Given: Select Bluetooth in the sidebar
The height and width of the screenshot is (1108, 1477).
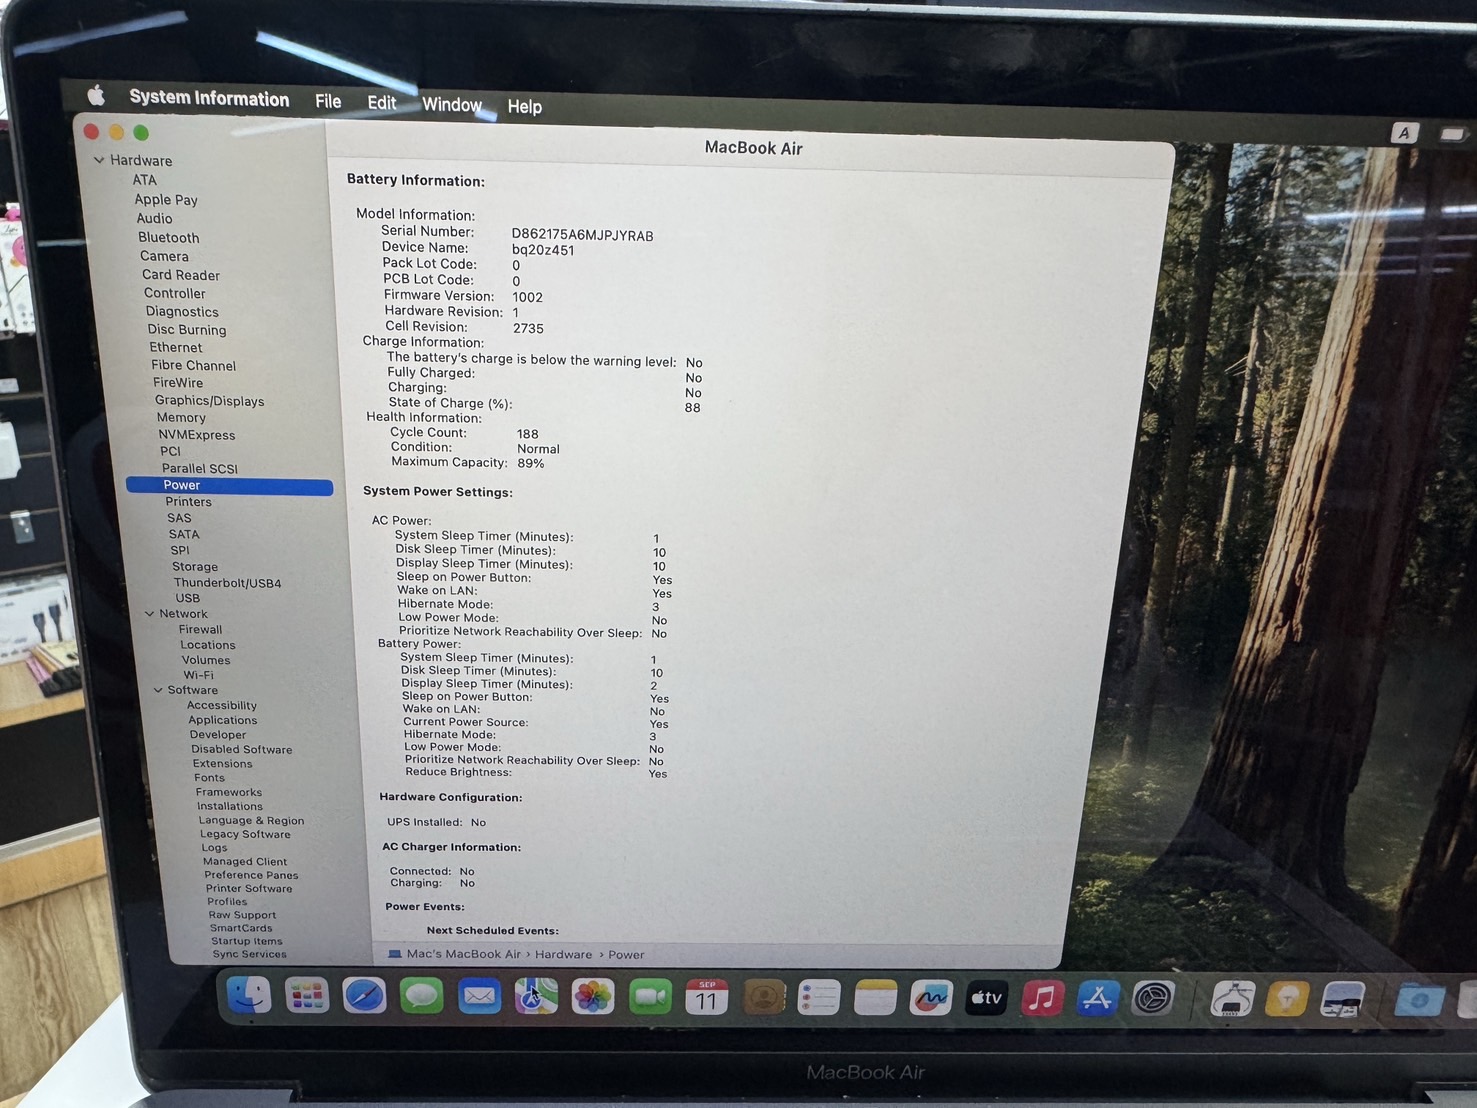Looking at the screenshot, I should (168, 237).
